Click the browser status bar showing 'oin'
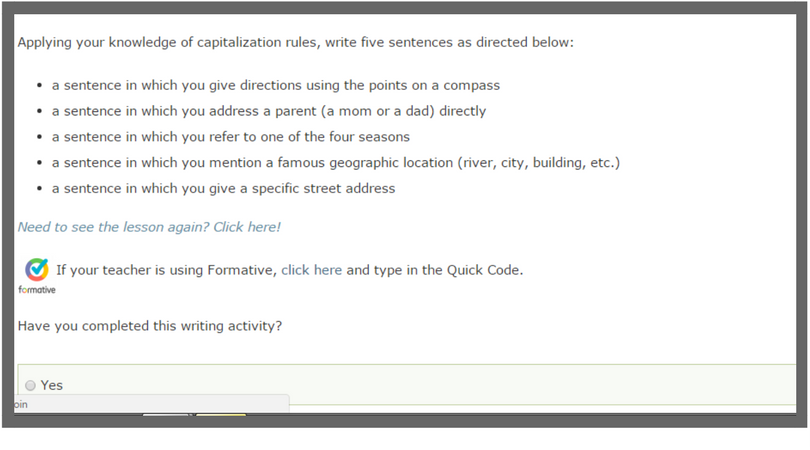 151,404
